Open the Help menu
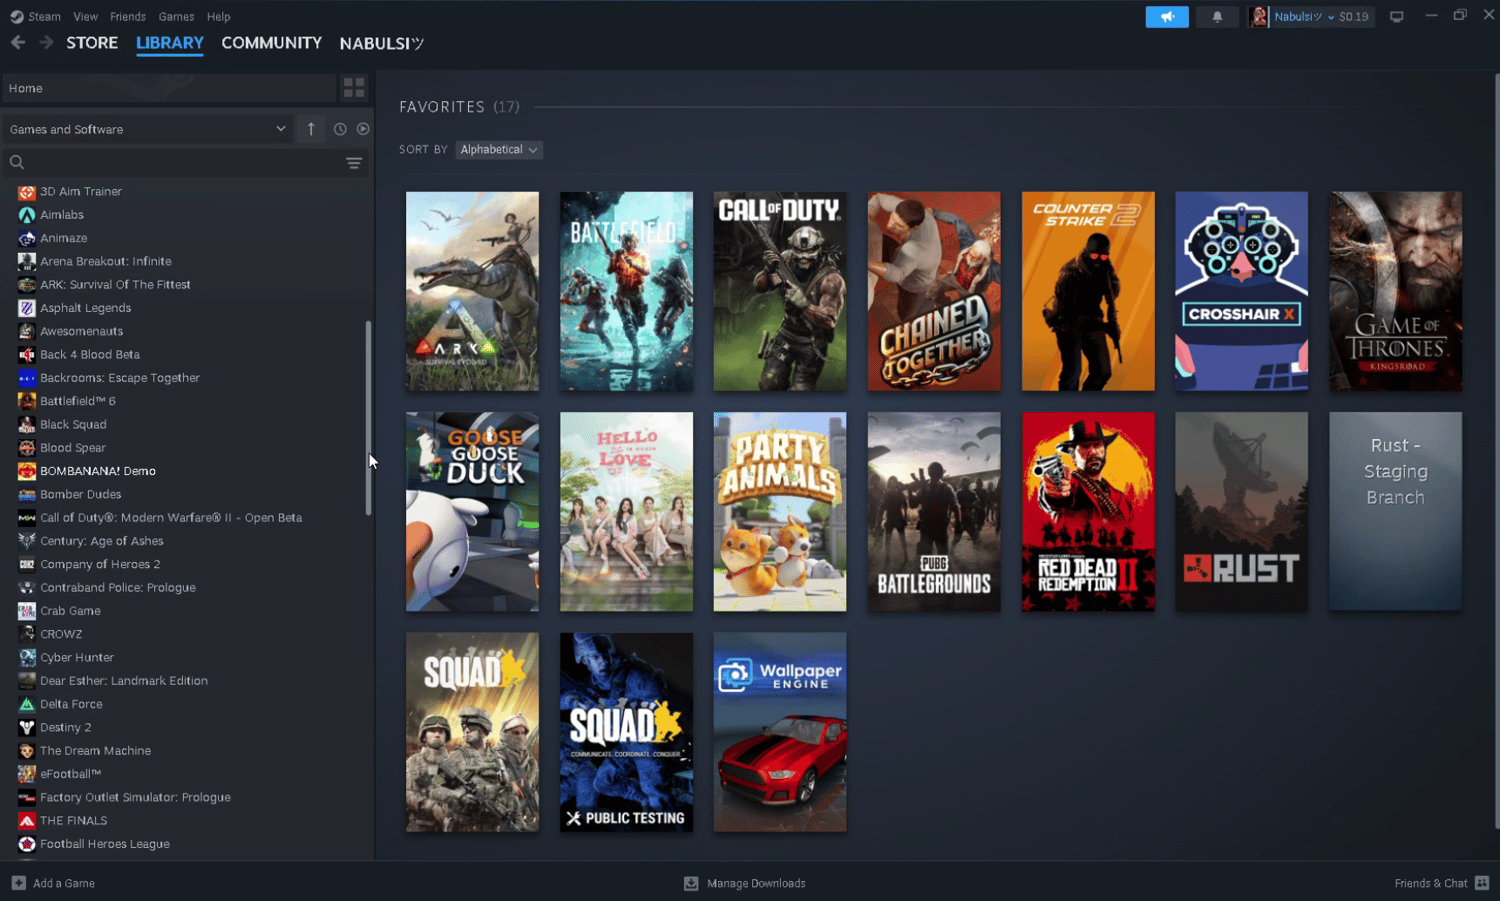The height and width of the screenshot is (901, 1500). tap(219, 17)
